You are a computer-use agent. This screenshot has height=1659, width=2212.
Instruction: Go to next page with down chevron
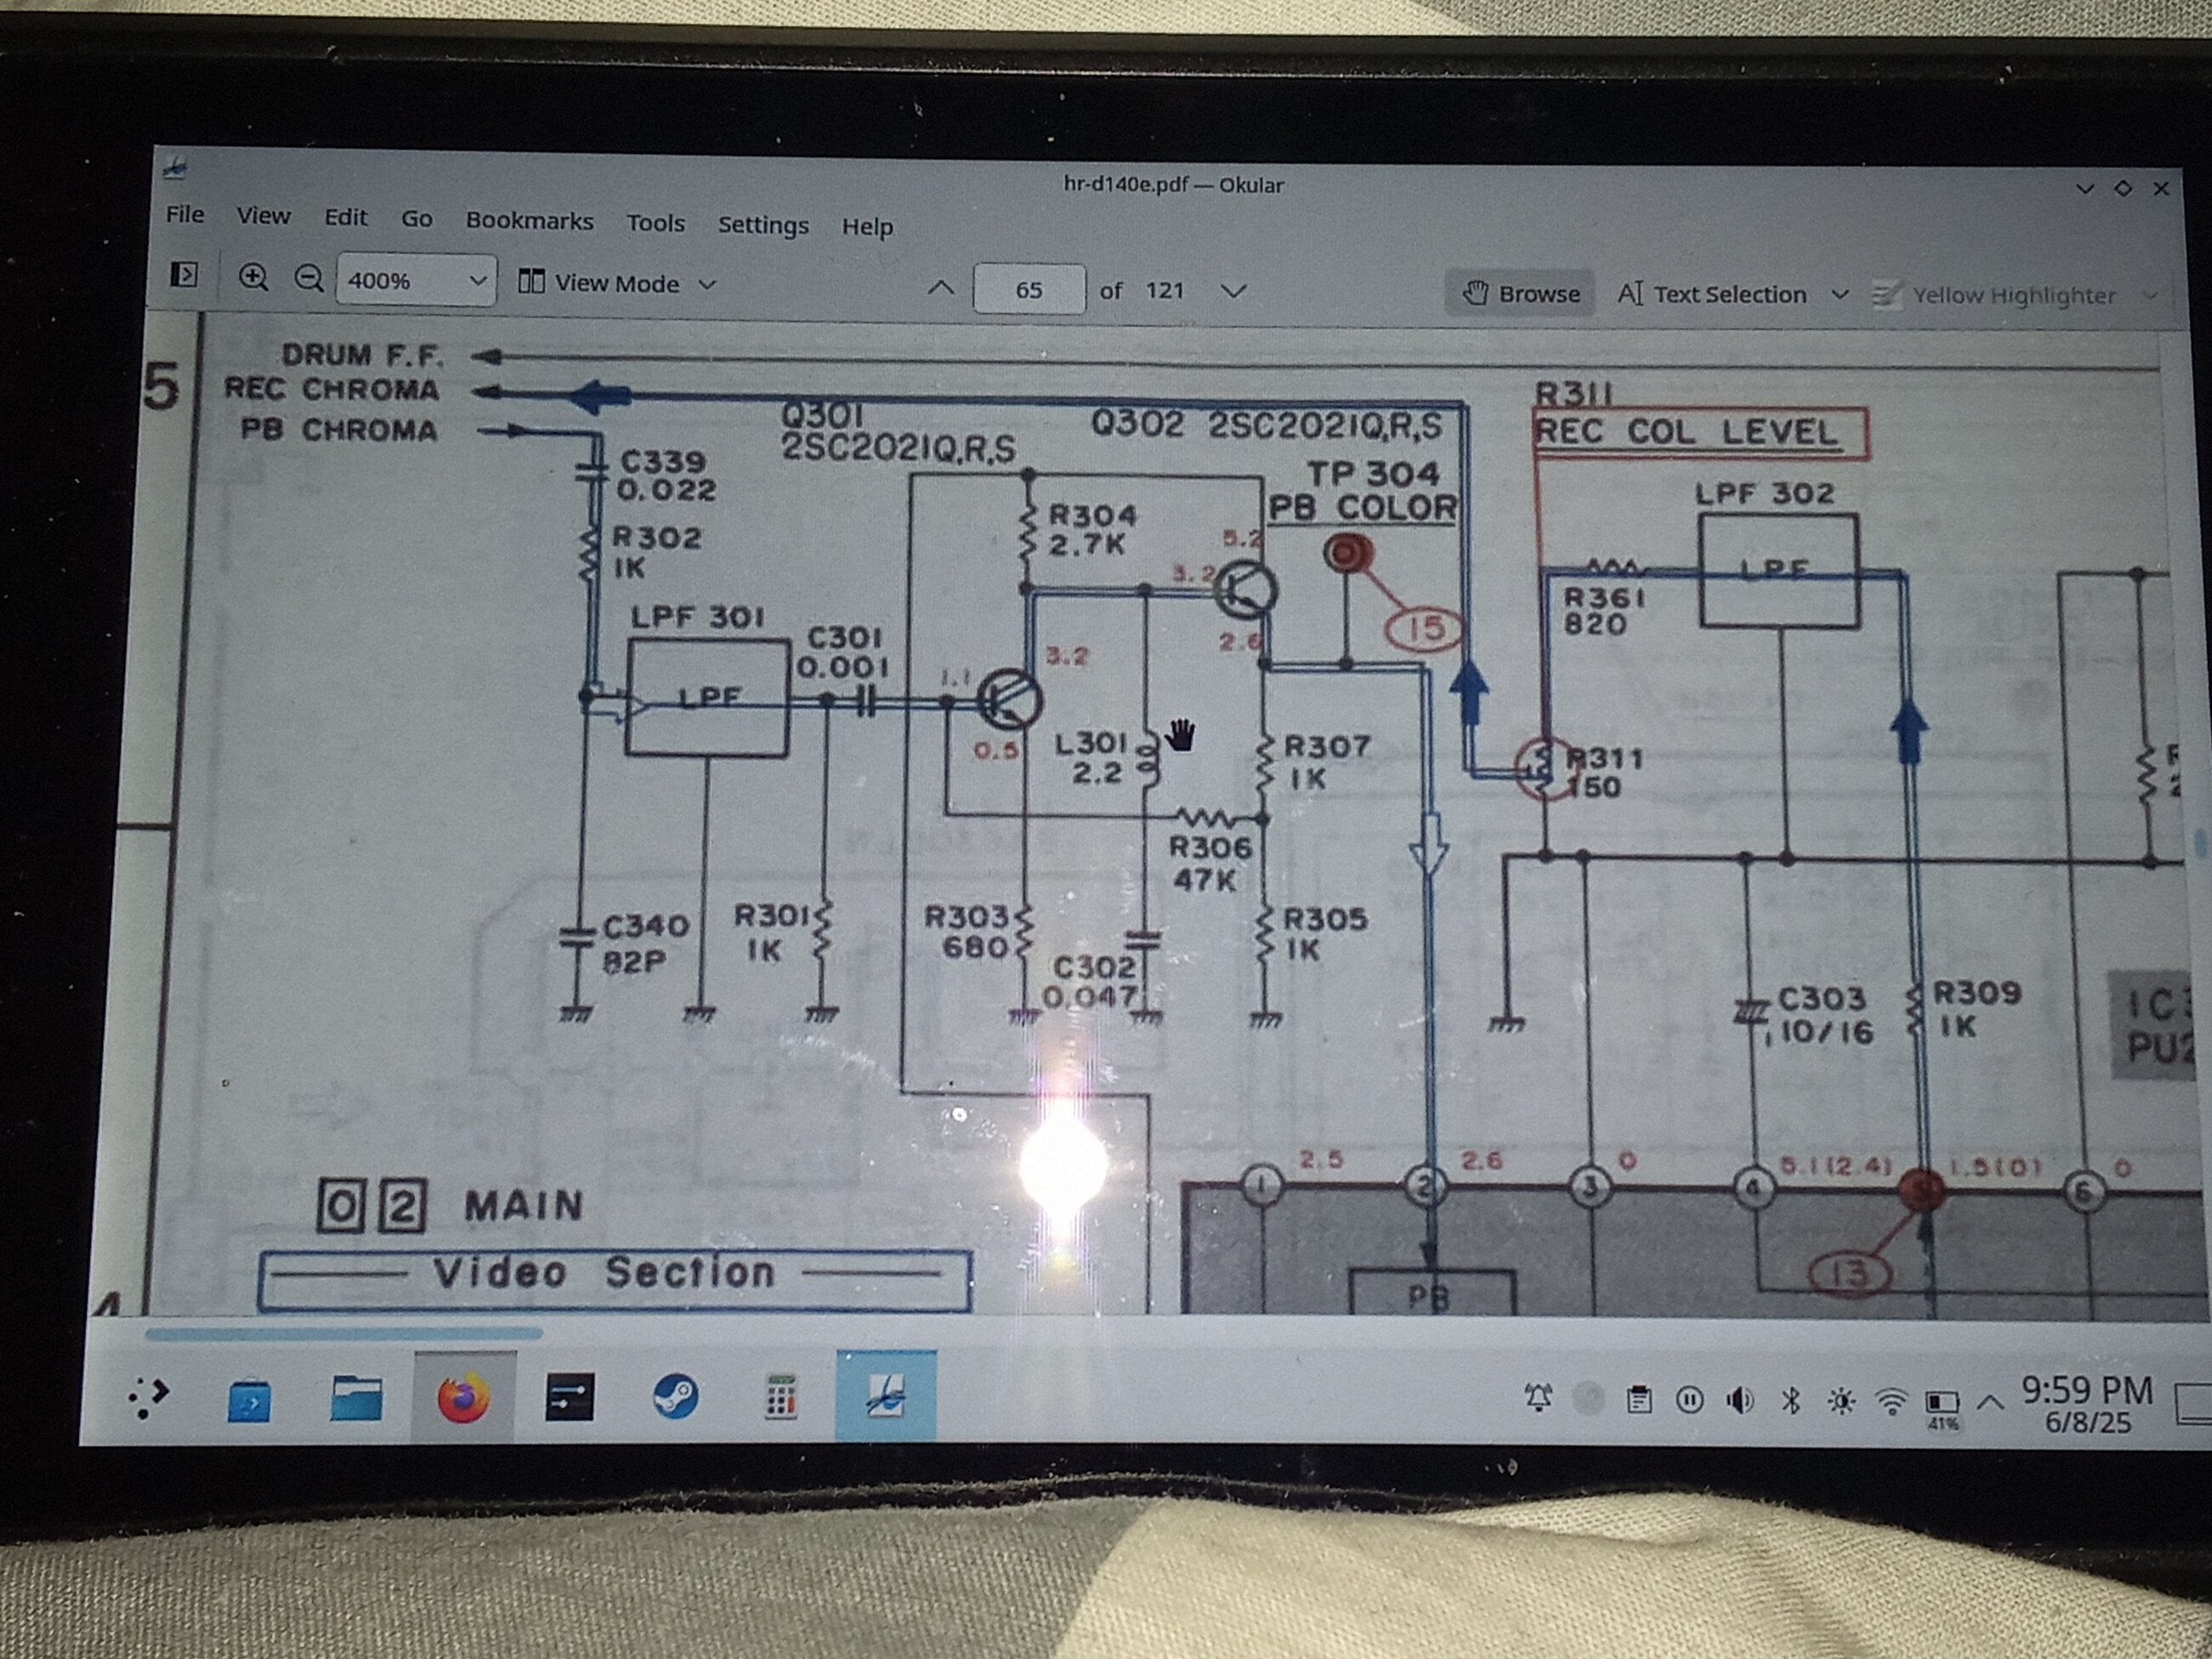pyautogui.click(x=1233, y=291)
